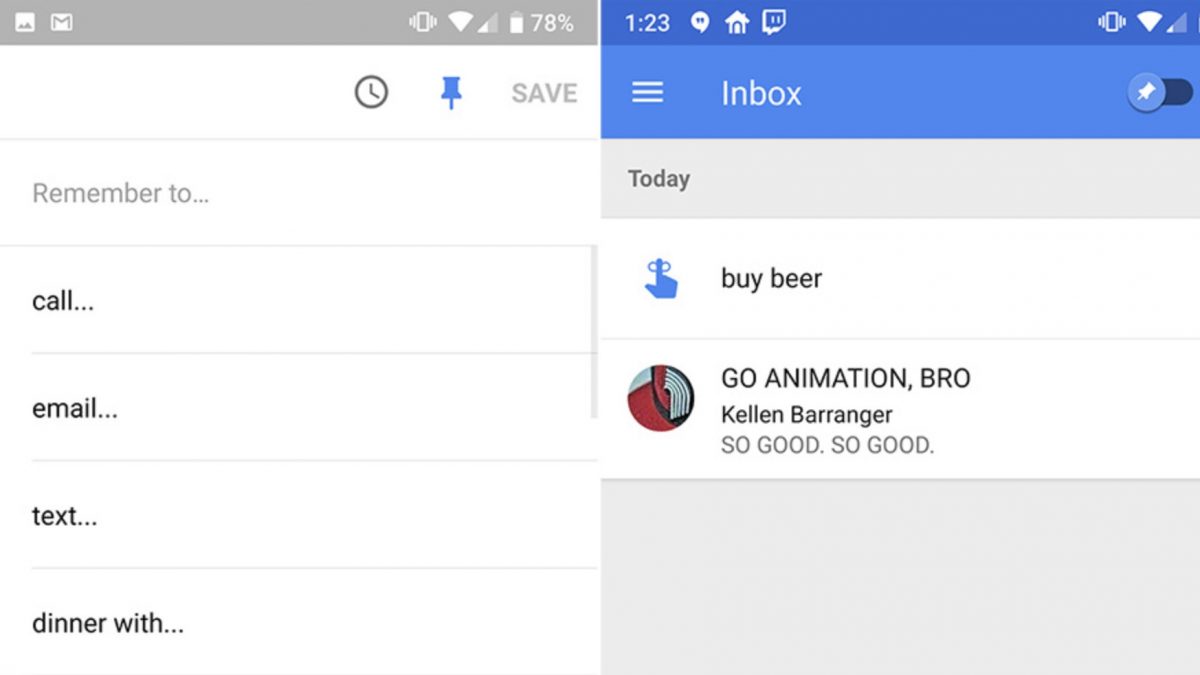Toggle the blue pin icon on reminder
This screenshot has width=1200, height=675.
(x=451, y=93)
